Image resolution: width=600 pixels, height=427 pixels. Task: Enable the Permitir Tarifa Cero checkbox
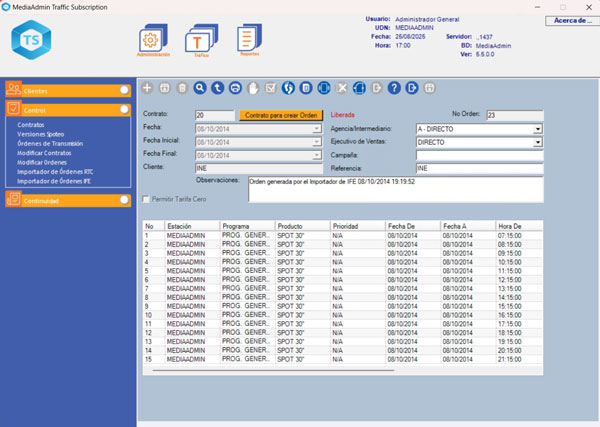click(146, 199)
